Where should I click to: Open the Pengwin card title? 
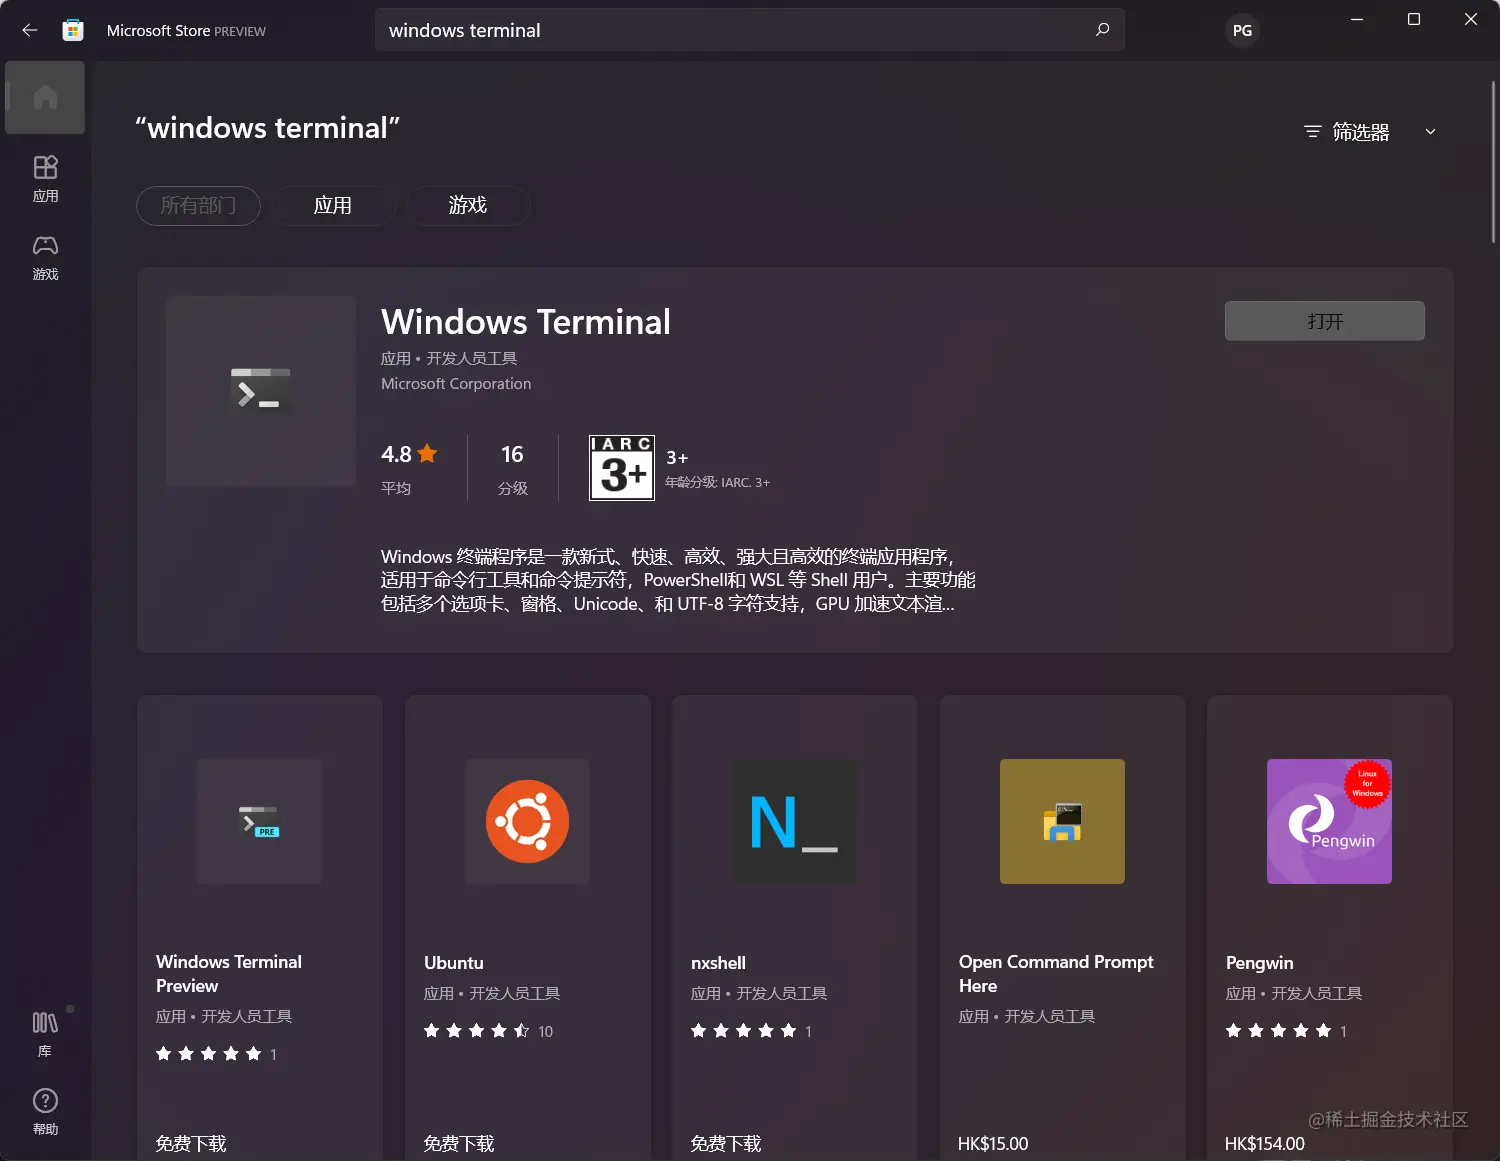point(1260,963)
